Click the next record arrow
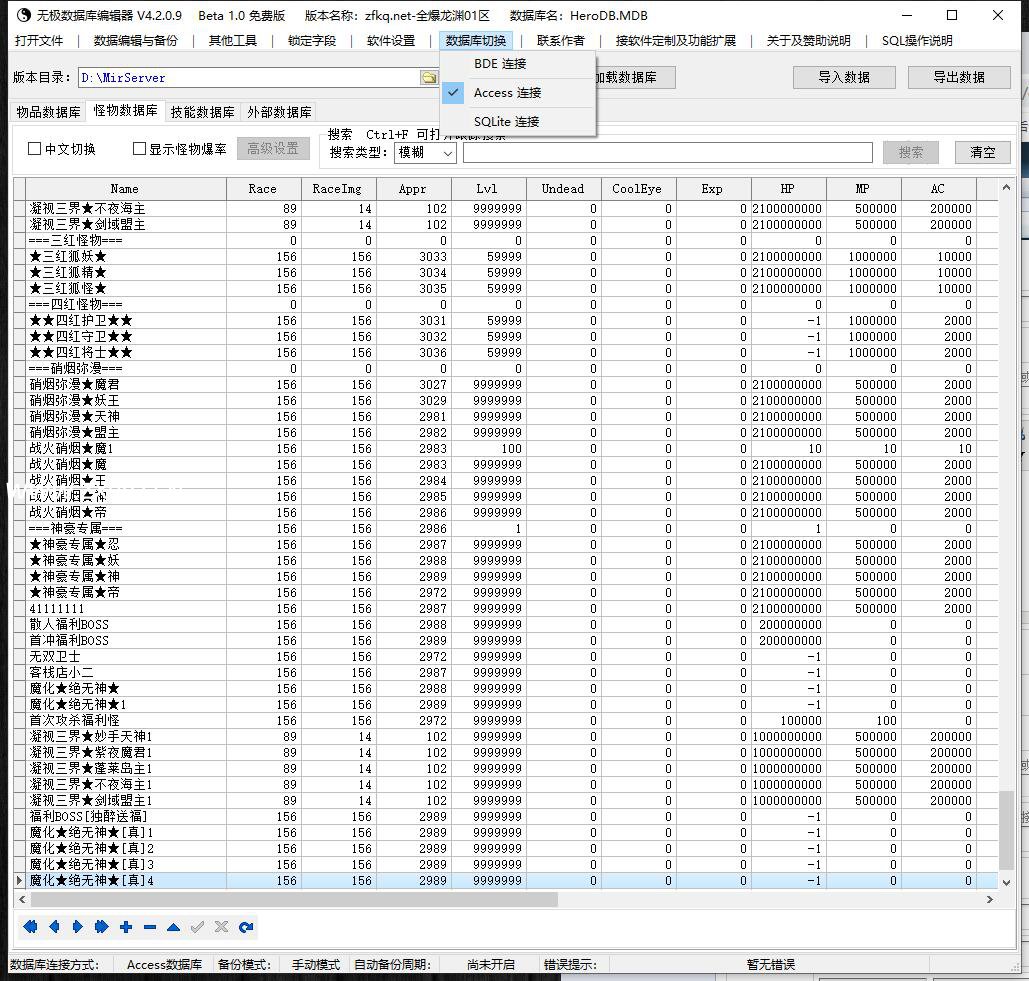Image resolution: width=1029 pixels, height=981 pixels. point(78,927)
